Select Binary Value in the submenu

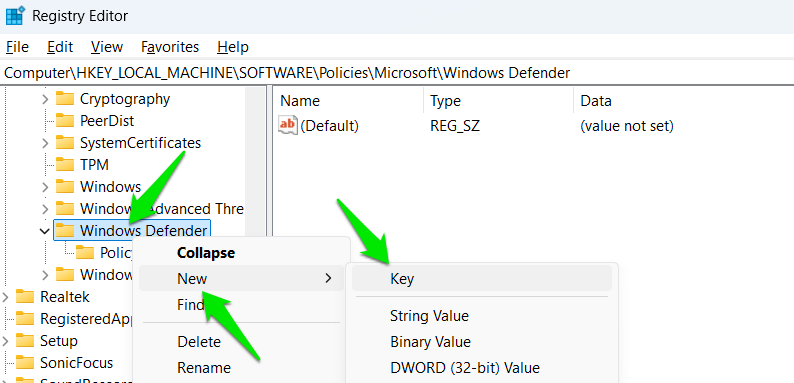click(x=482, y=342)
